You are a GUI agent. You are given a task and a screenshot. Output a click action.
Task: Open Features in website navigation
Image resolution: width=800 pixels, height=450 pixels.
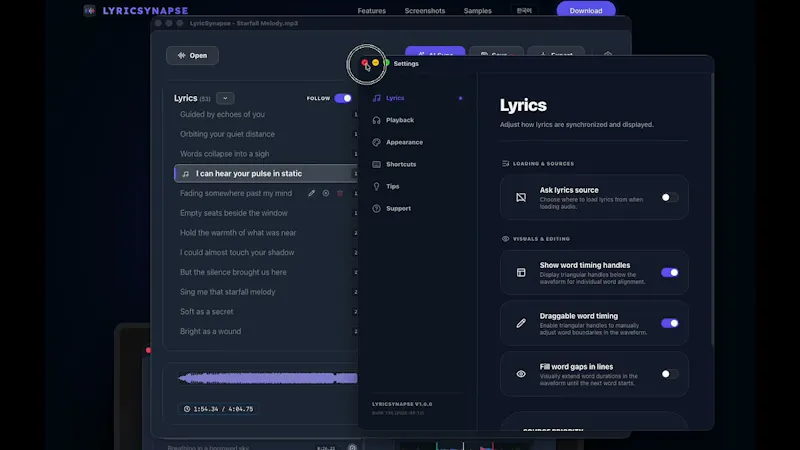pyautogui.click(x=371, y=11)
